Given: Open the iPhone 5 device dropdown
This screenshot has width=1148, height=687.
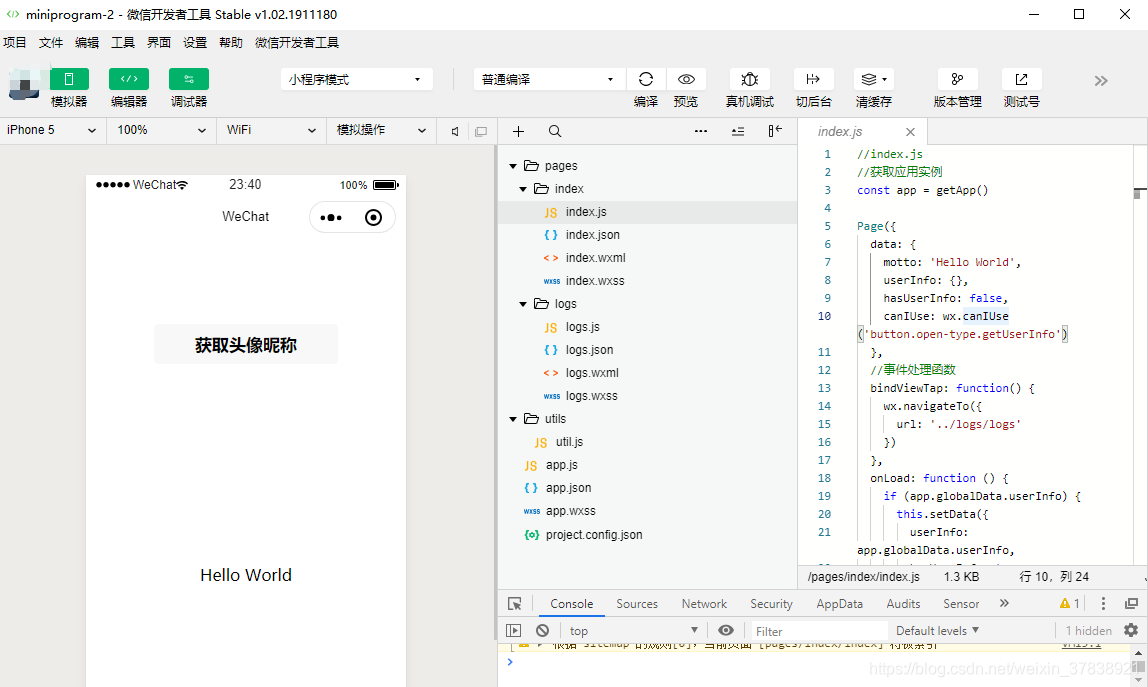Looking at the screenshot, I should coord(51,130).
